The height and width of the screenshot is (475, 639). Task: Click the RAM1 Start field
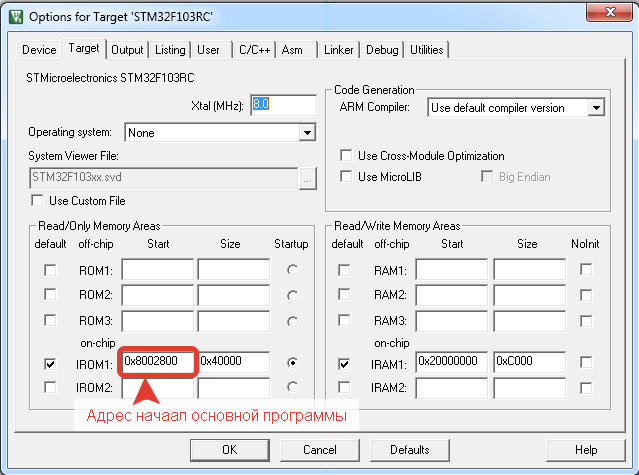(x=452, y=269)
